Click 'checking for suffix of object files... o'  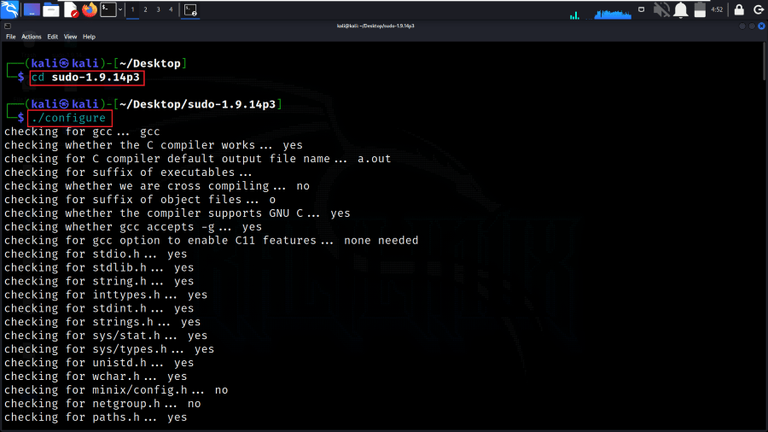coord(140,200)
